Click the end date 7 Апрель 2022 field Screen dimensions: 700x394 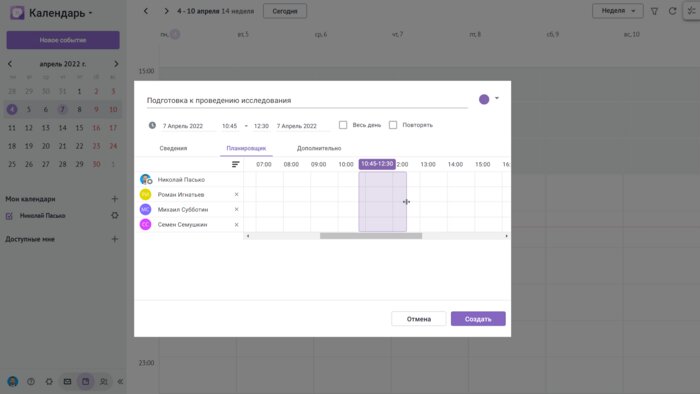[303, 126]
